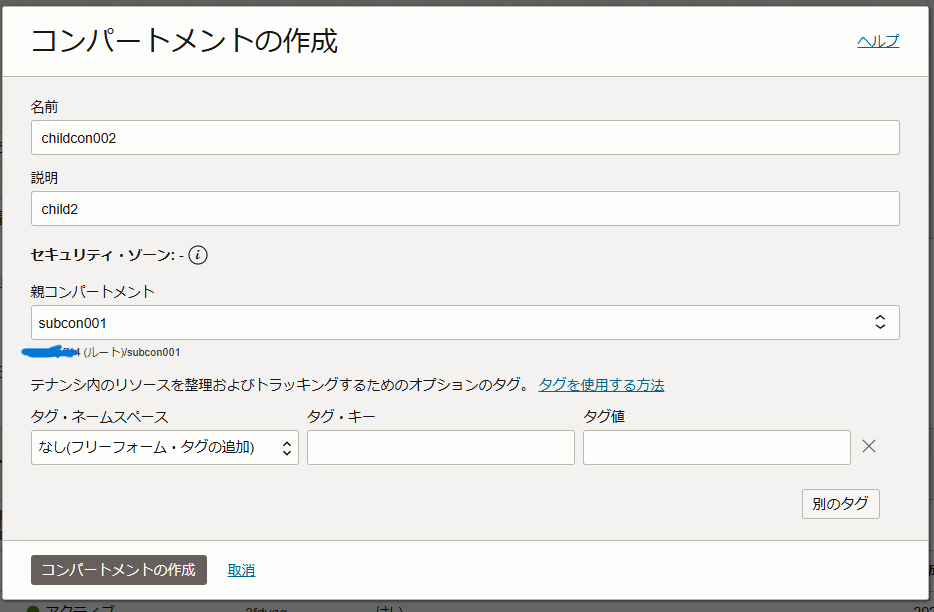Open the ヘルプ help link
The image size is (934, 612).
pos(879,41)
